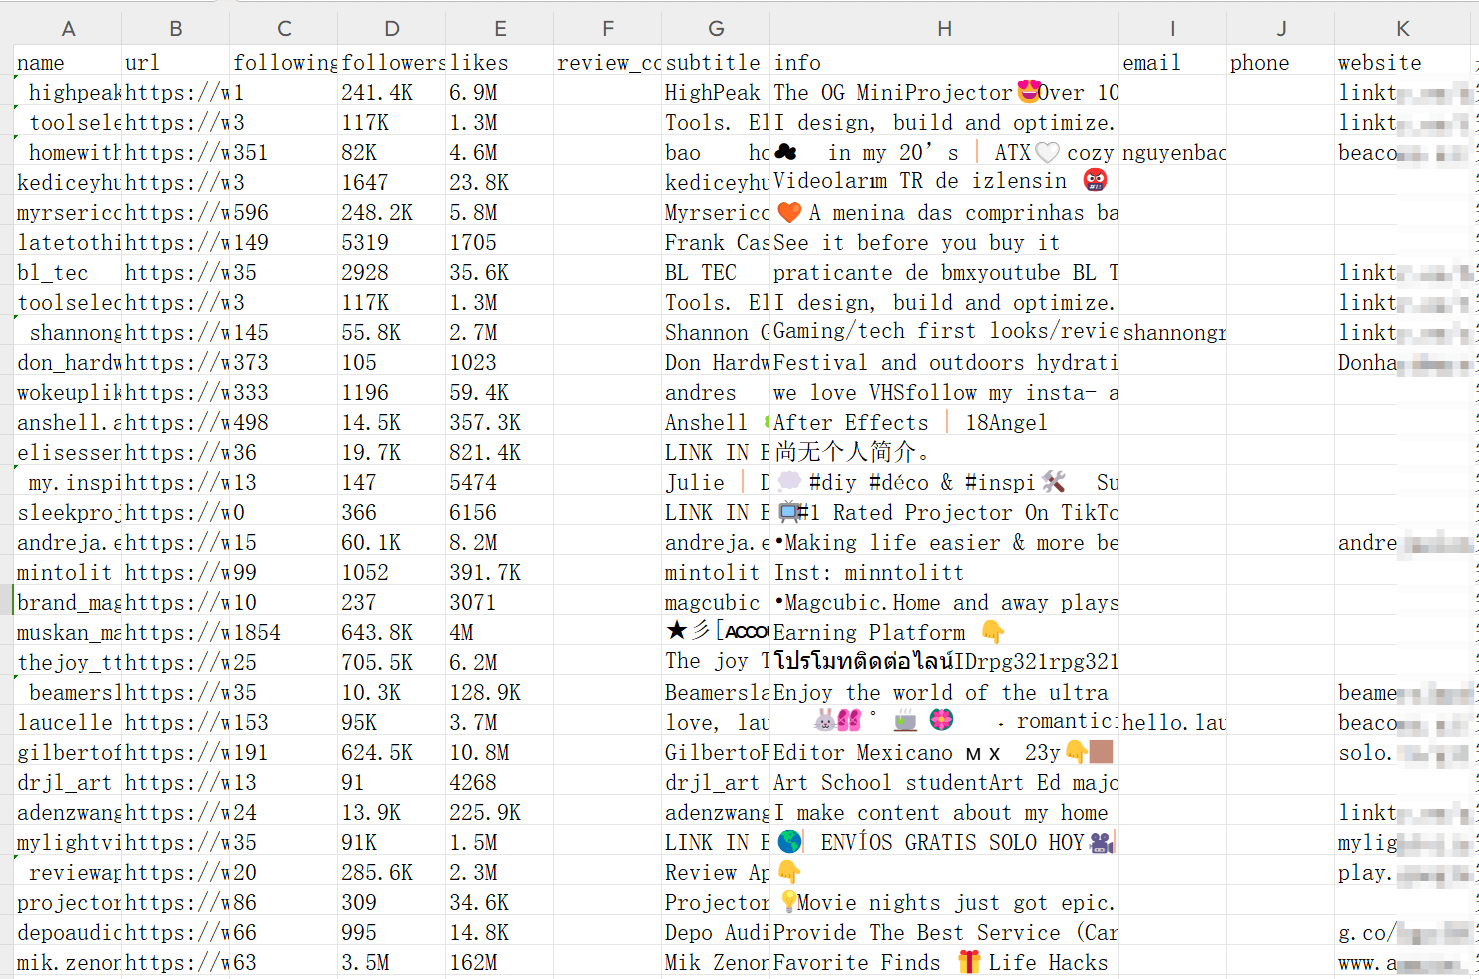Click the 'name' header cell
The image size is (1479, 979).
[x=68, y=62]
